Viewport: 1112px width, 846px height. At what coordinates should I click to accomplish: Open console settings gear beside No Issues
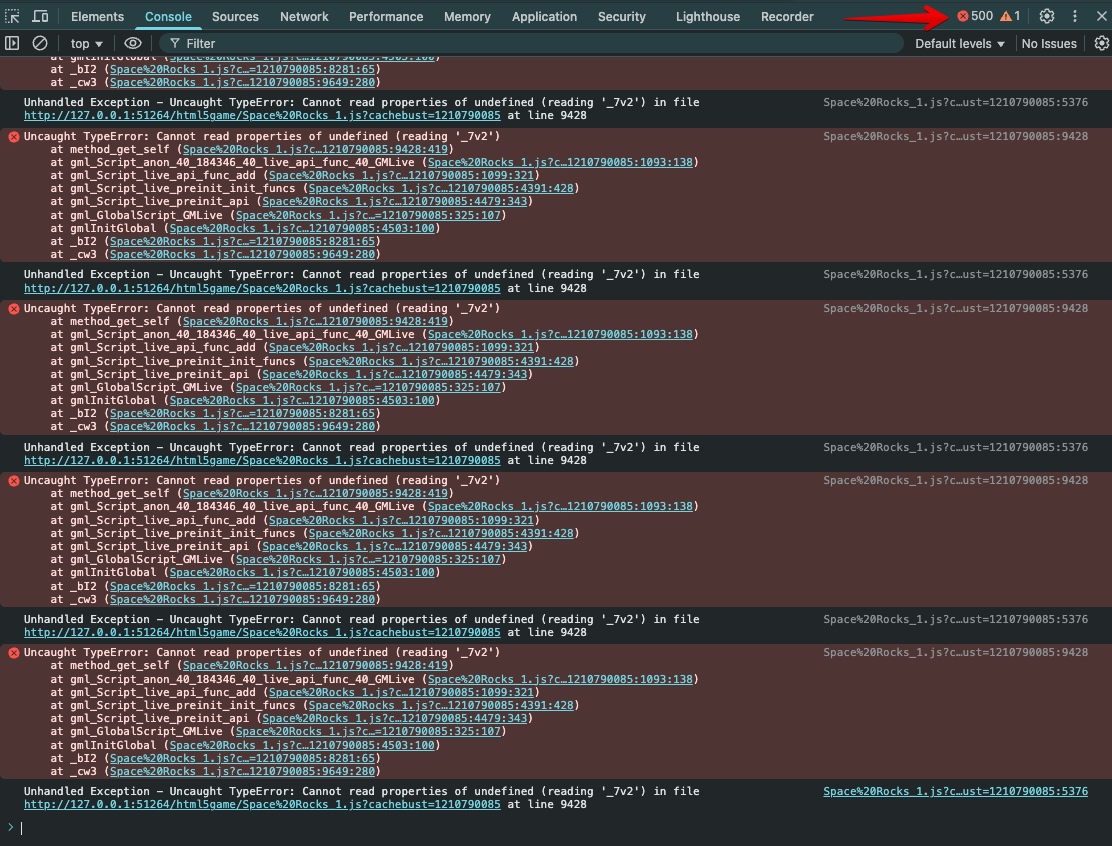coord(1101,43)
